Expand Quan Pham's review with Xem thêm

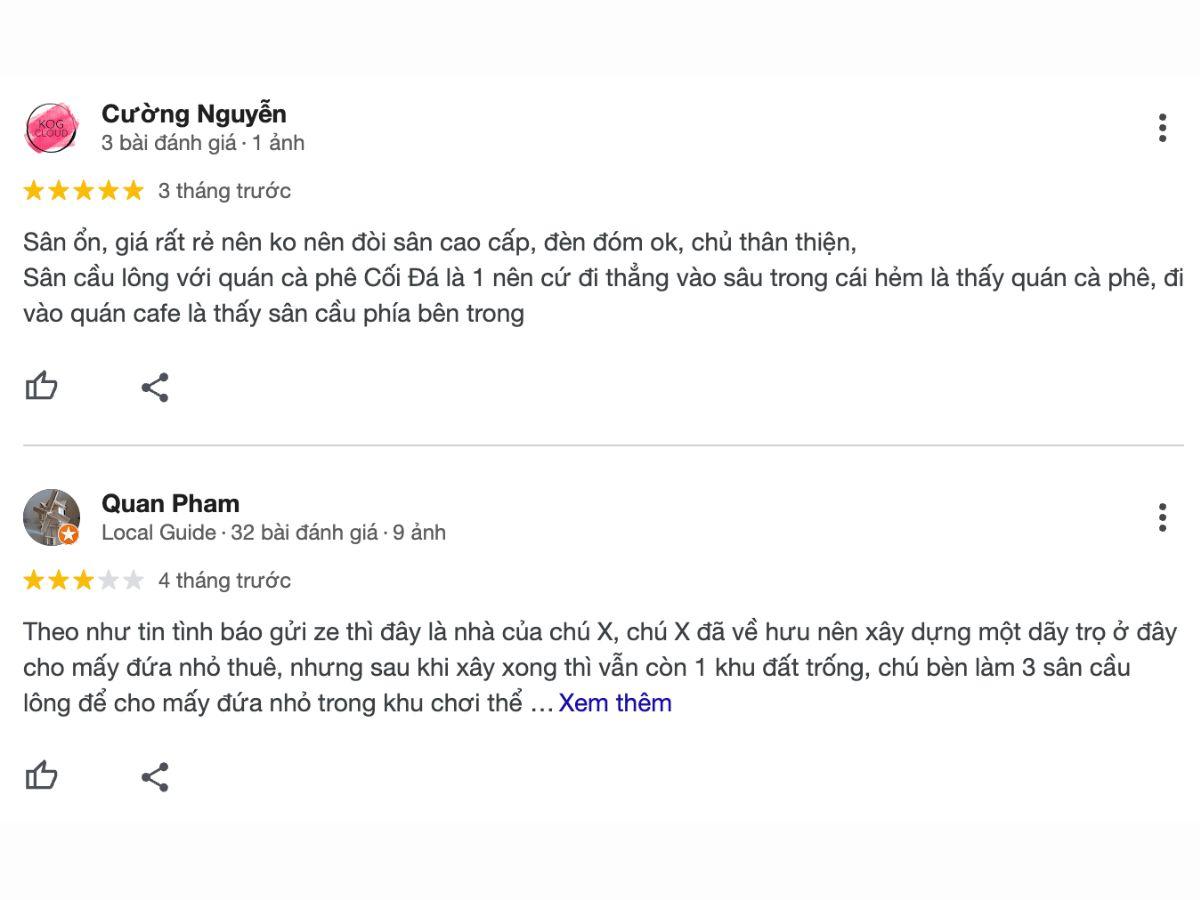pyautogui.click(x=615, y=703)
